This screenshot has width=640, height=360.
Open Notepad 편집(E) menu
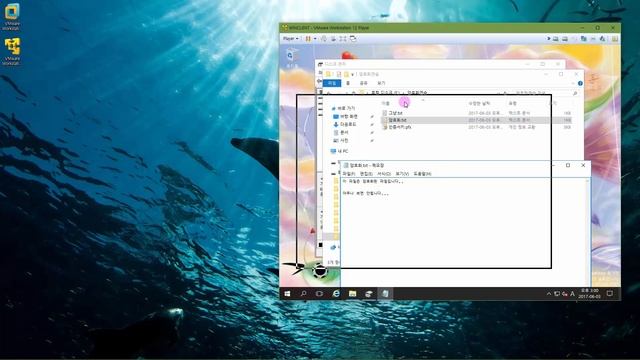coord(366,173)
